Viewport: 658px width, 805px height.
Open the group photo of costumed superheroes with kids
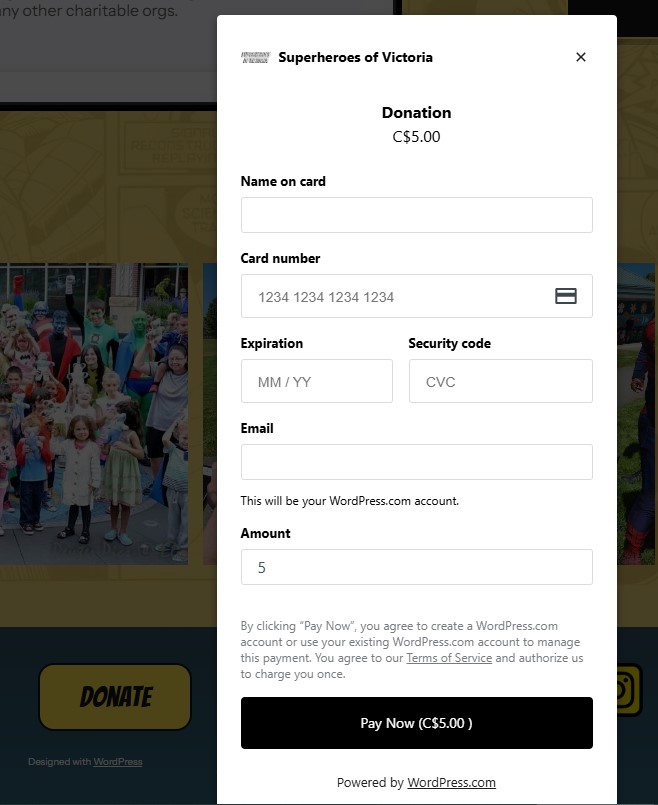pos(94,414)
